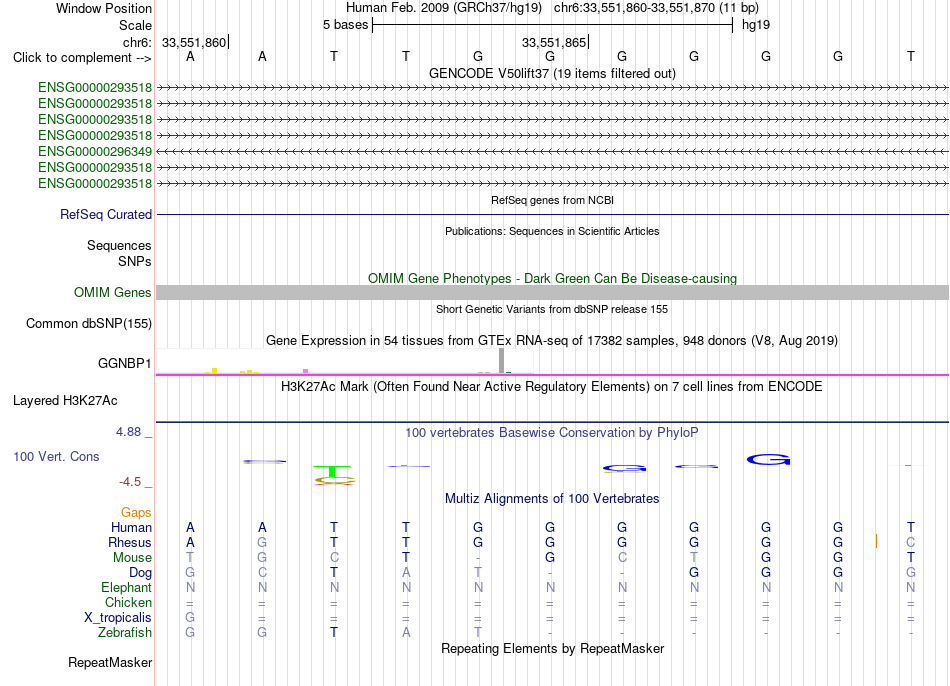Click the 33,551,860 position marker
This screenshot has height=686, width=950.
click(194, 42)
